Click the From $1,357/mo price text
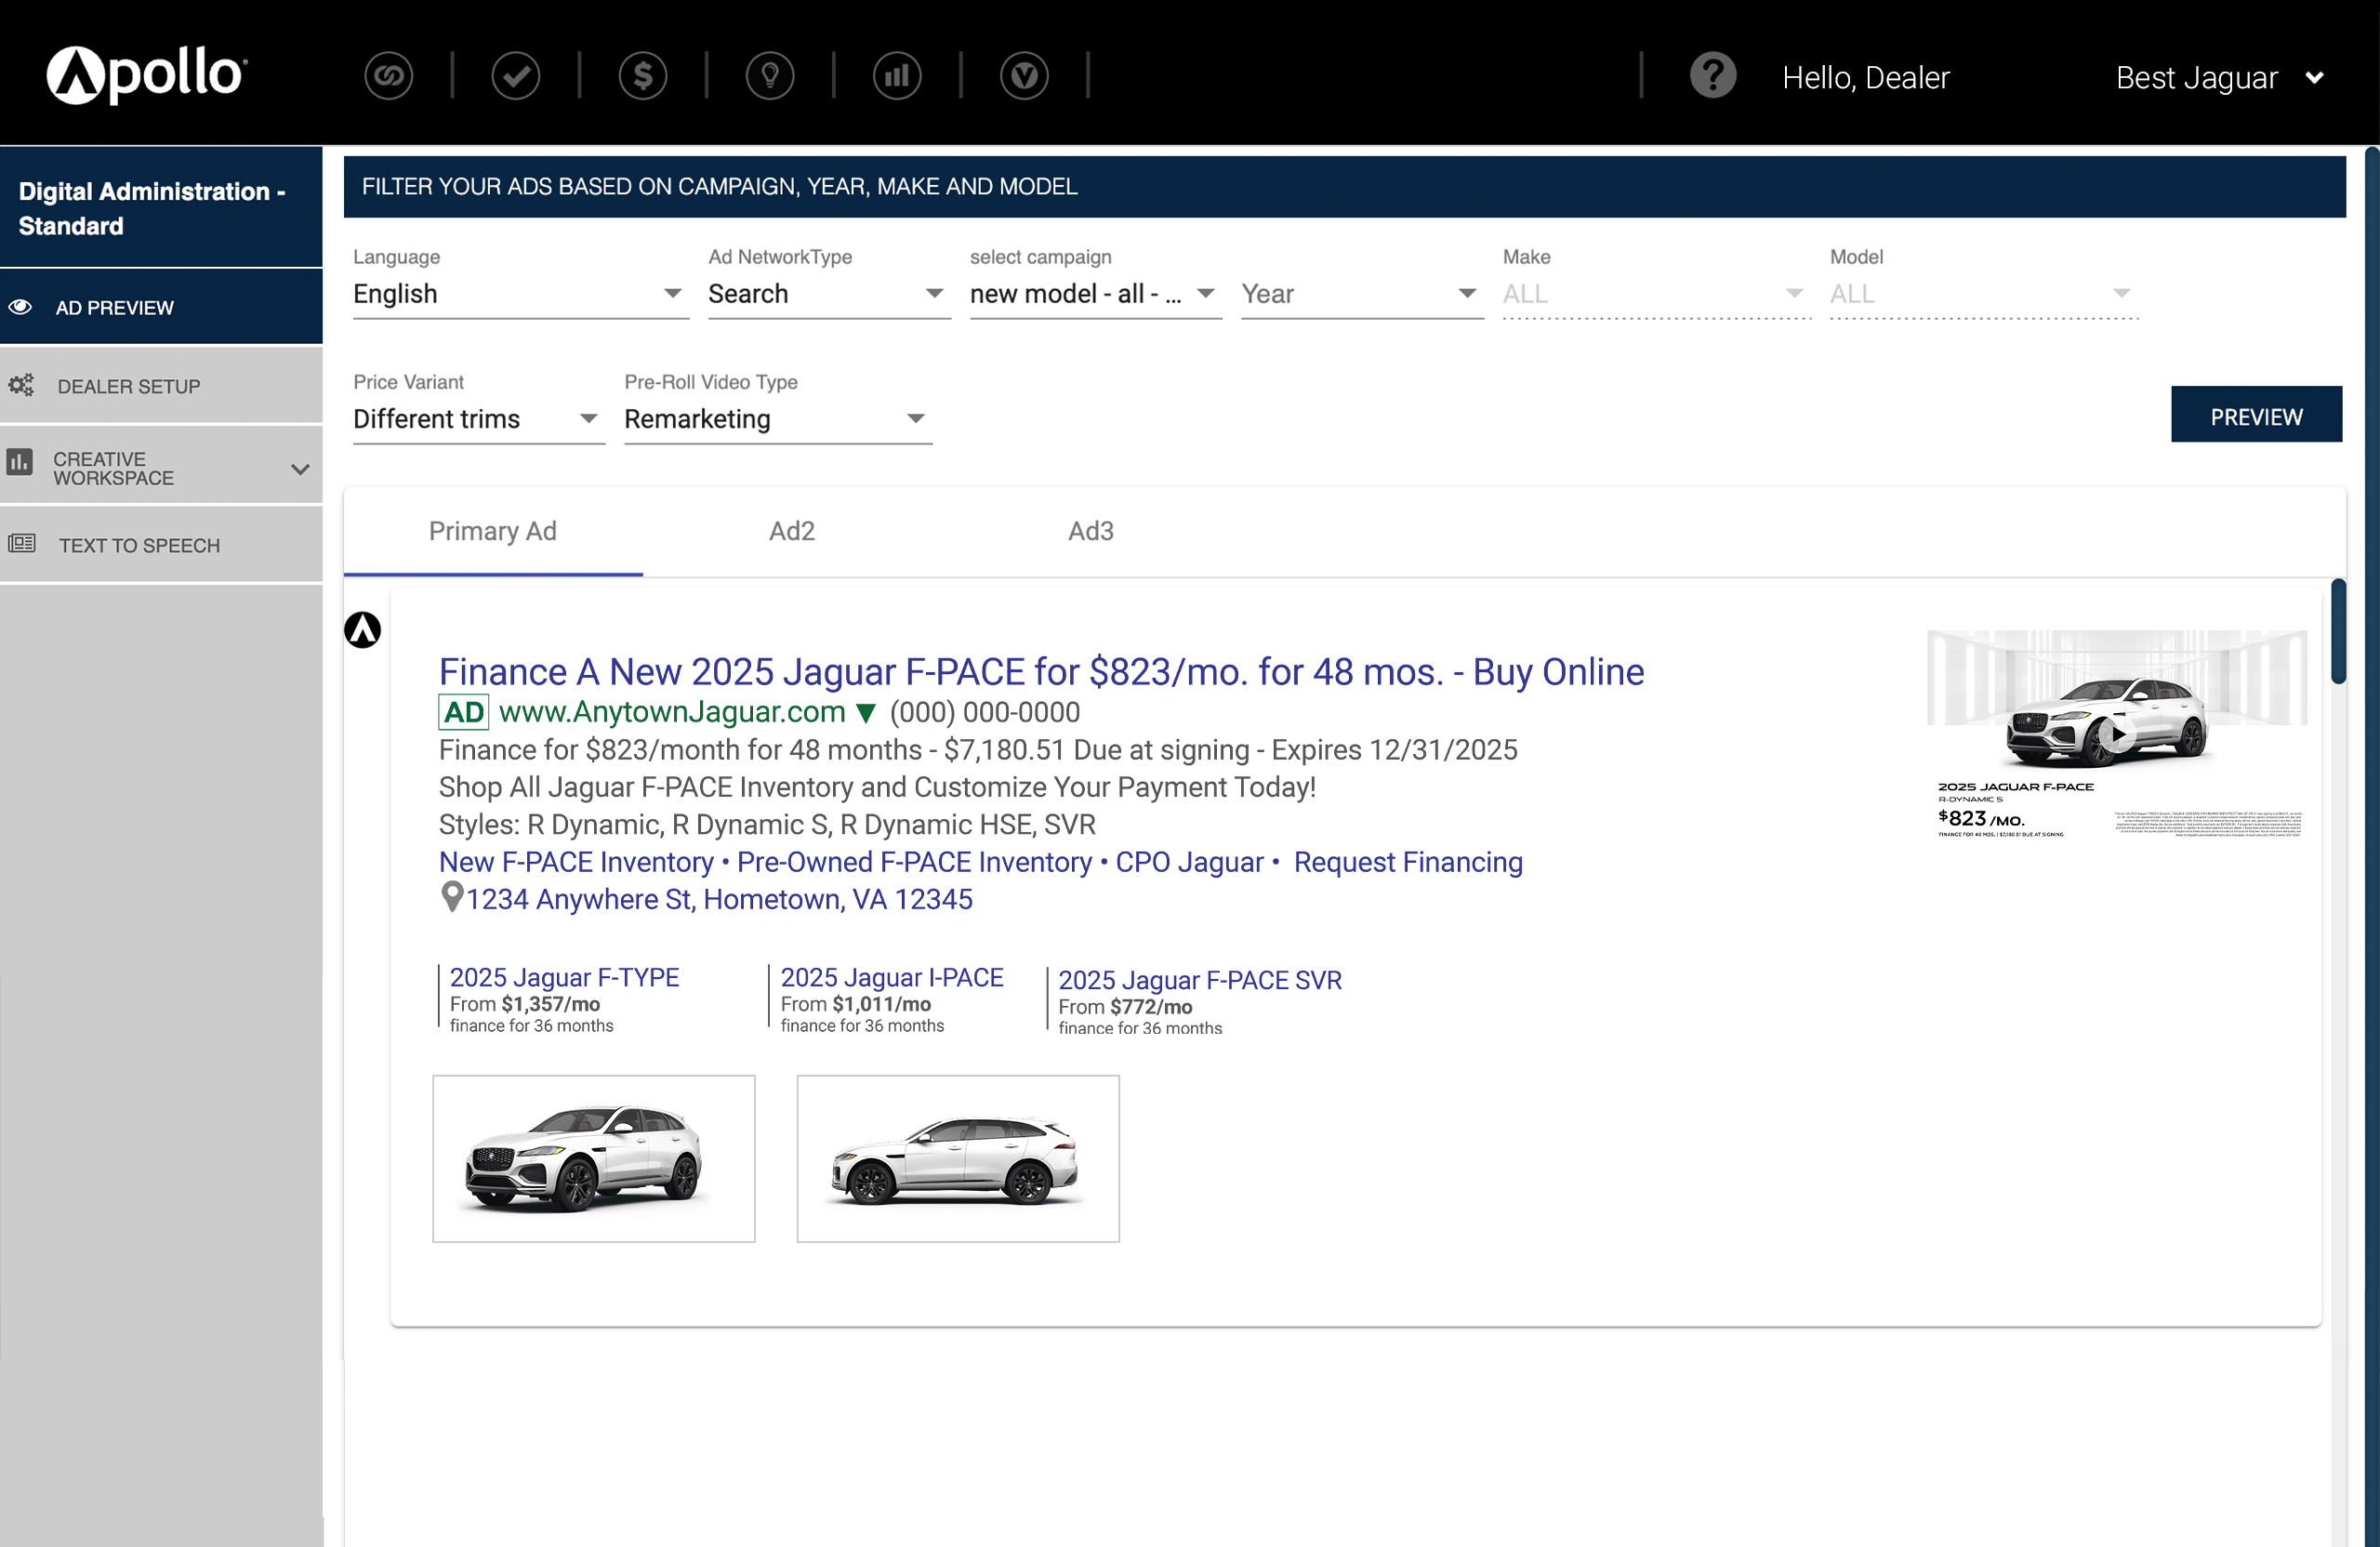2380x1547 pixels. click(525, 1004)
